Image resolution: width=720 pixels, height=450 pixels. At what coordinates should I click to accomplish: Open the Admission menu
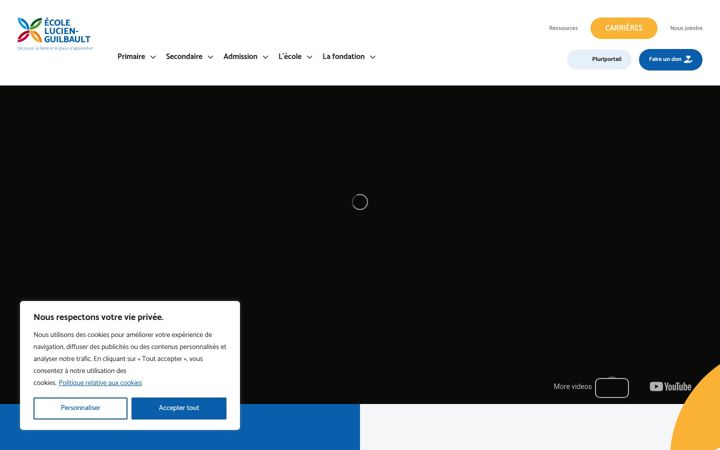240,56
